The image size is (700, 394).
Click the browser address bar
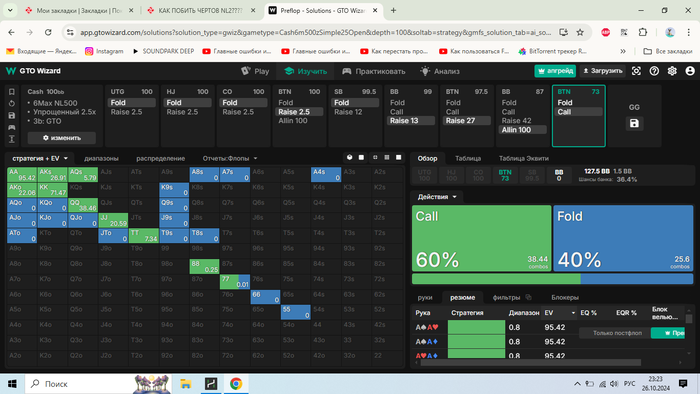pos(315,32)
